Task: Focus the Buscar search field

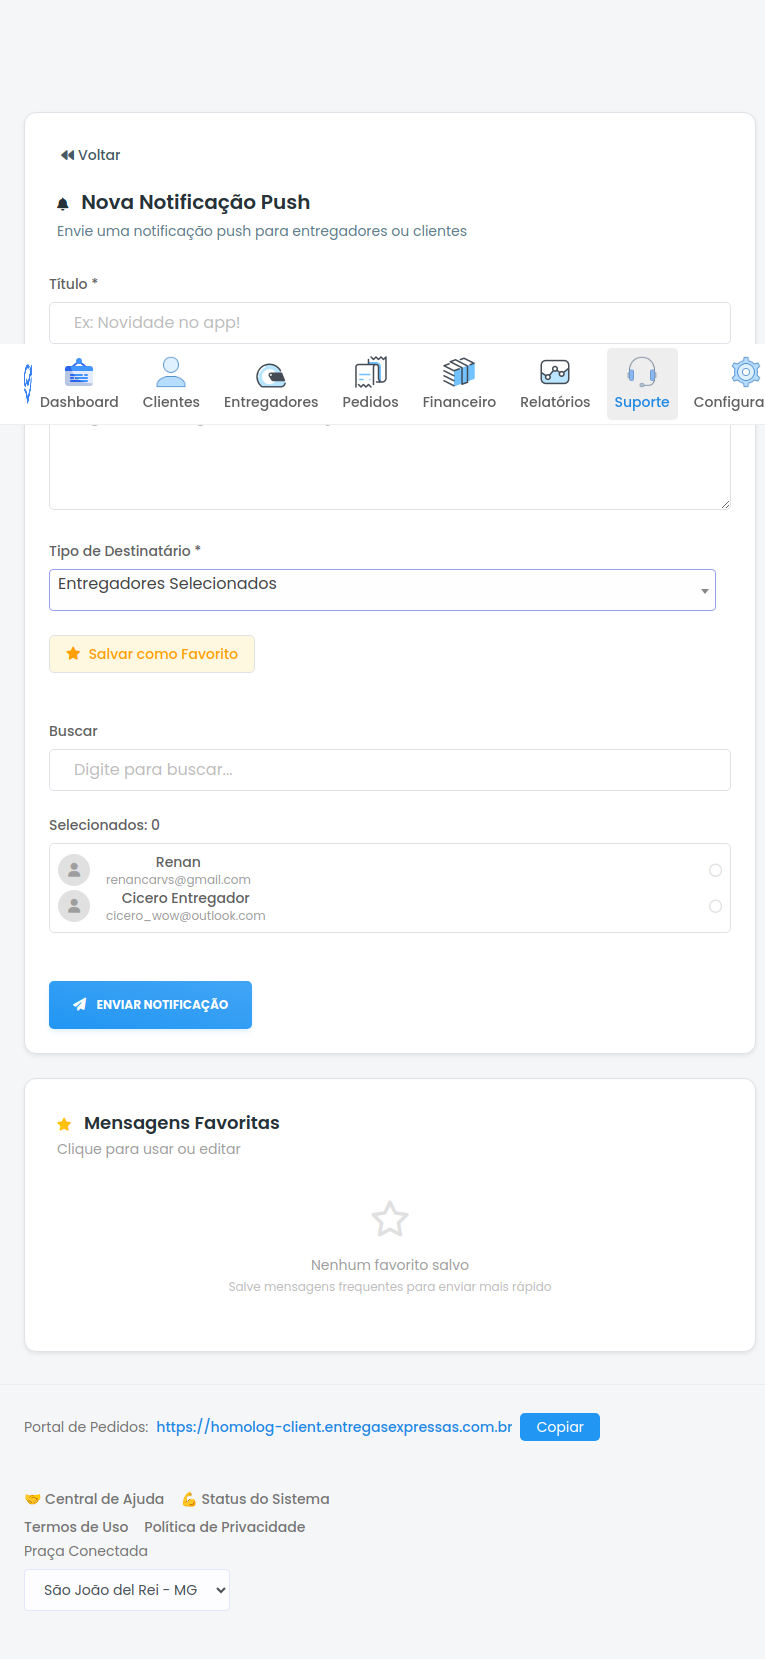Action: point(390,770)
